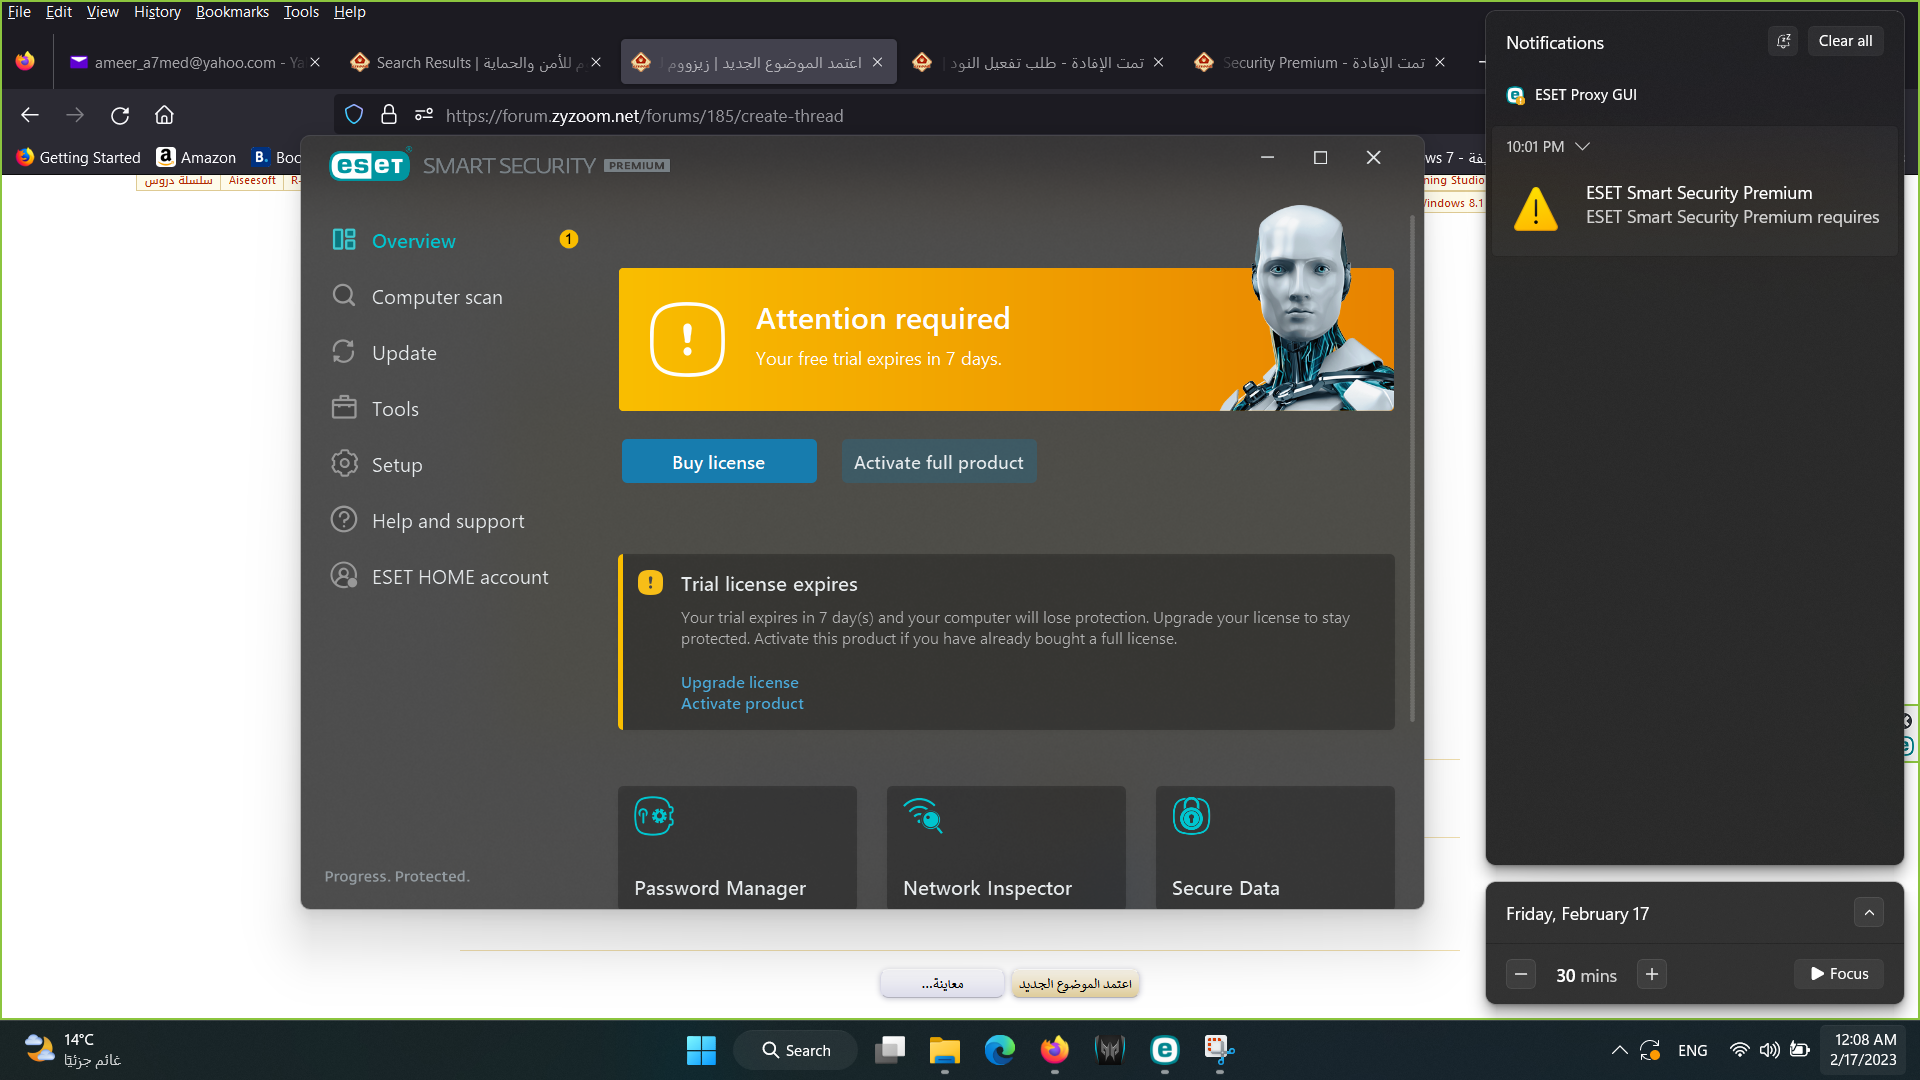The height and width of the screenshot is (1080, 1920).
Task: Open the Firefox File menu
Action: [x=19, y=12]
